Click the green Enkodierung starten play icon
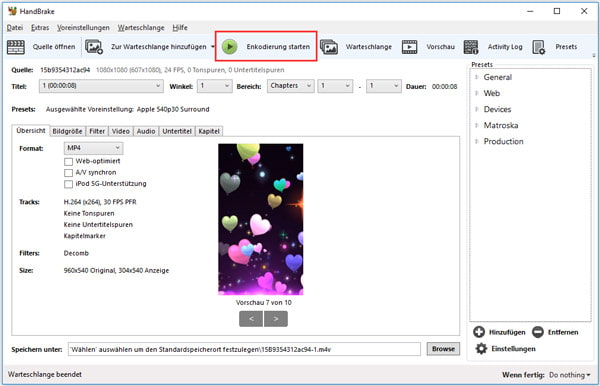Viewport: 600px width, 386px height. (230, 47)
